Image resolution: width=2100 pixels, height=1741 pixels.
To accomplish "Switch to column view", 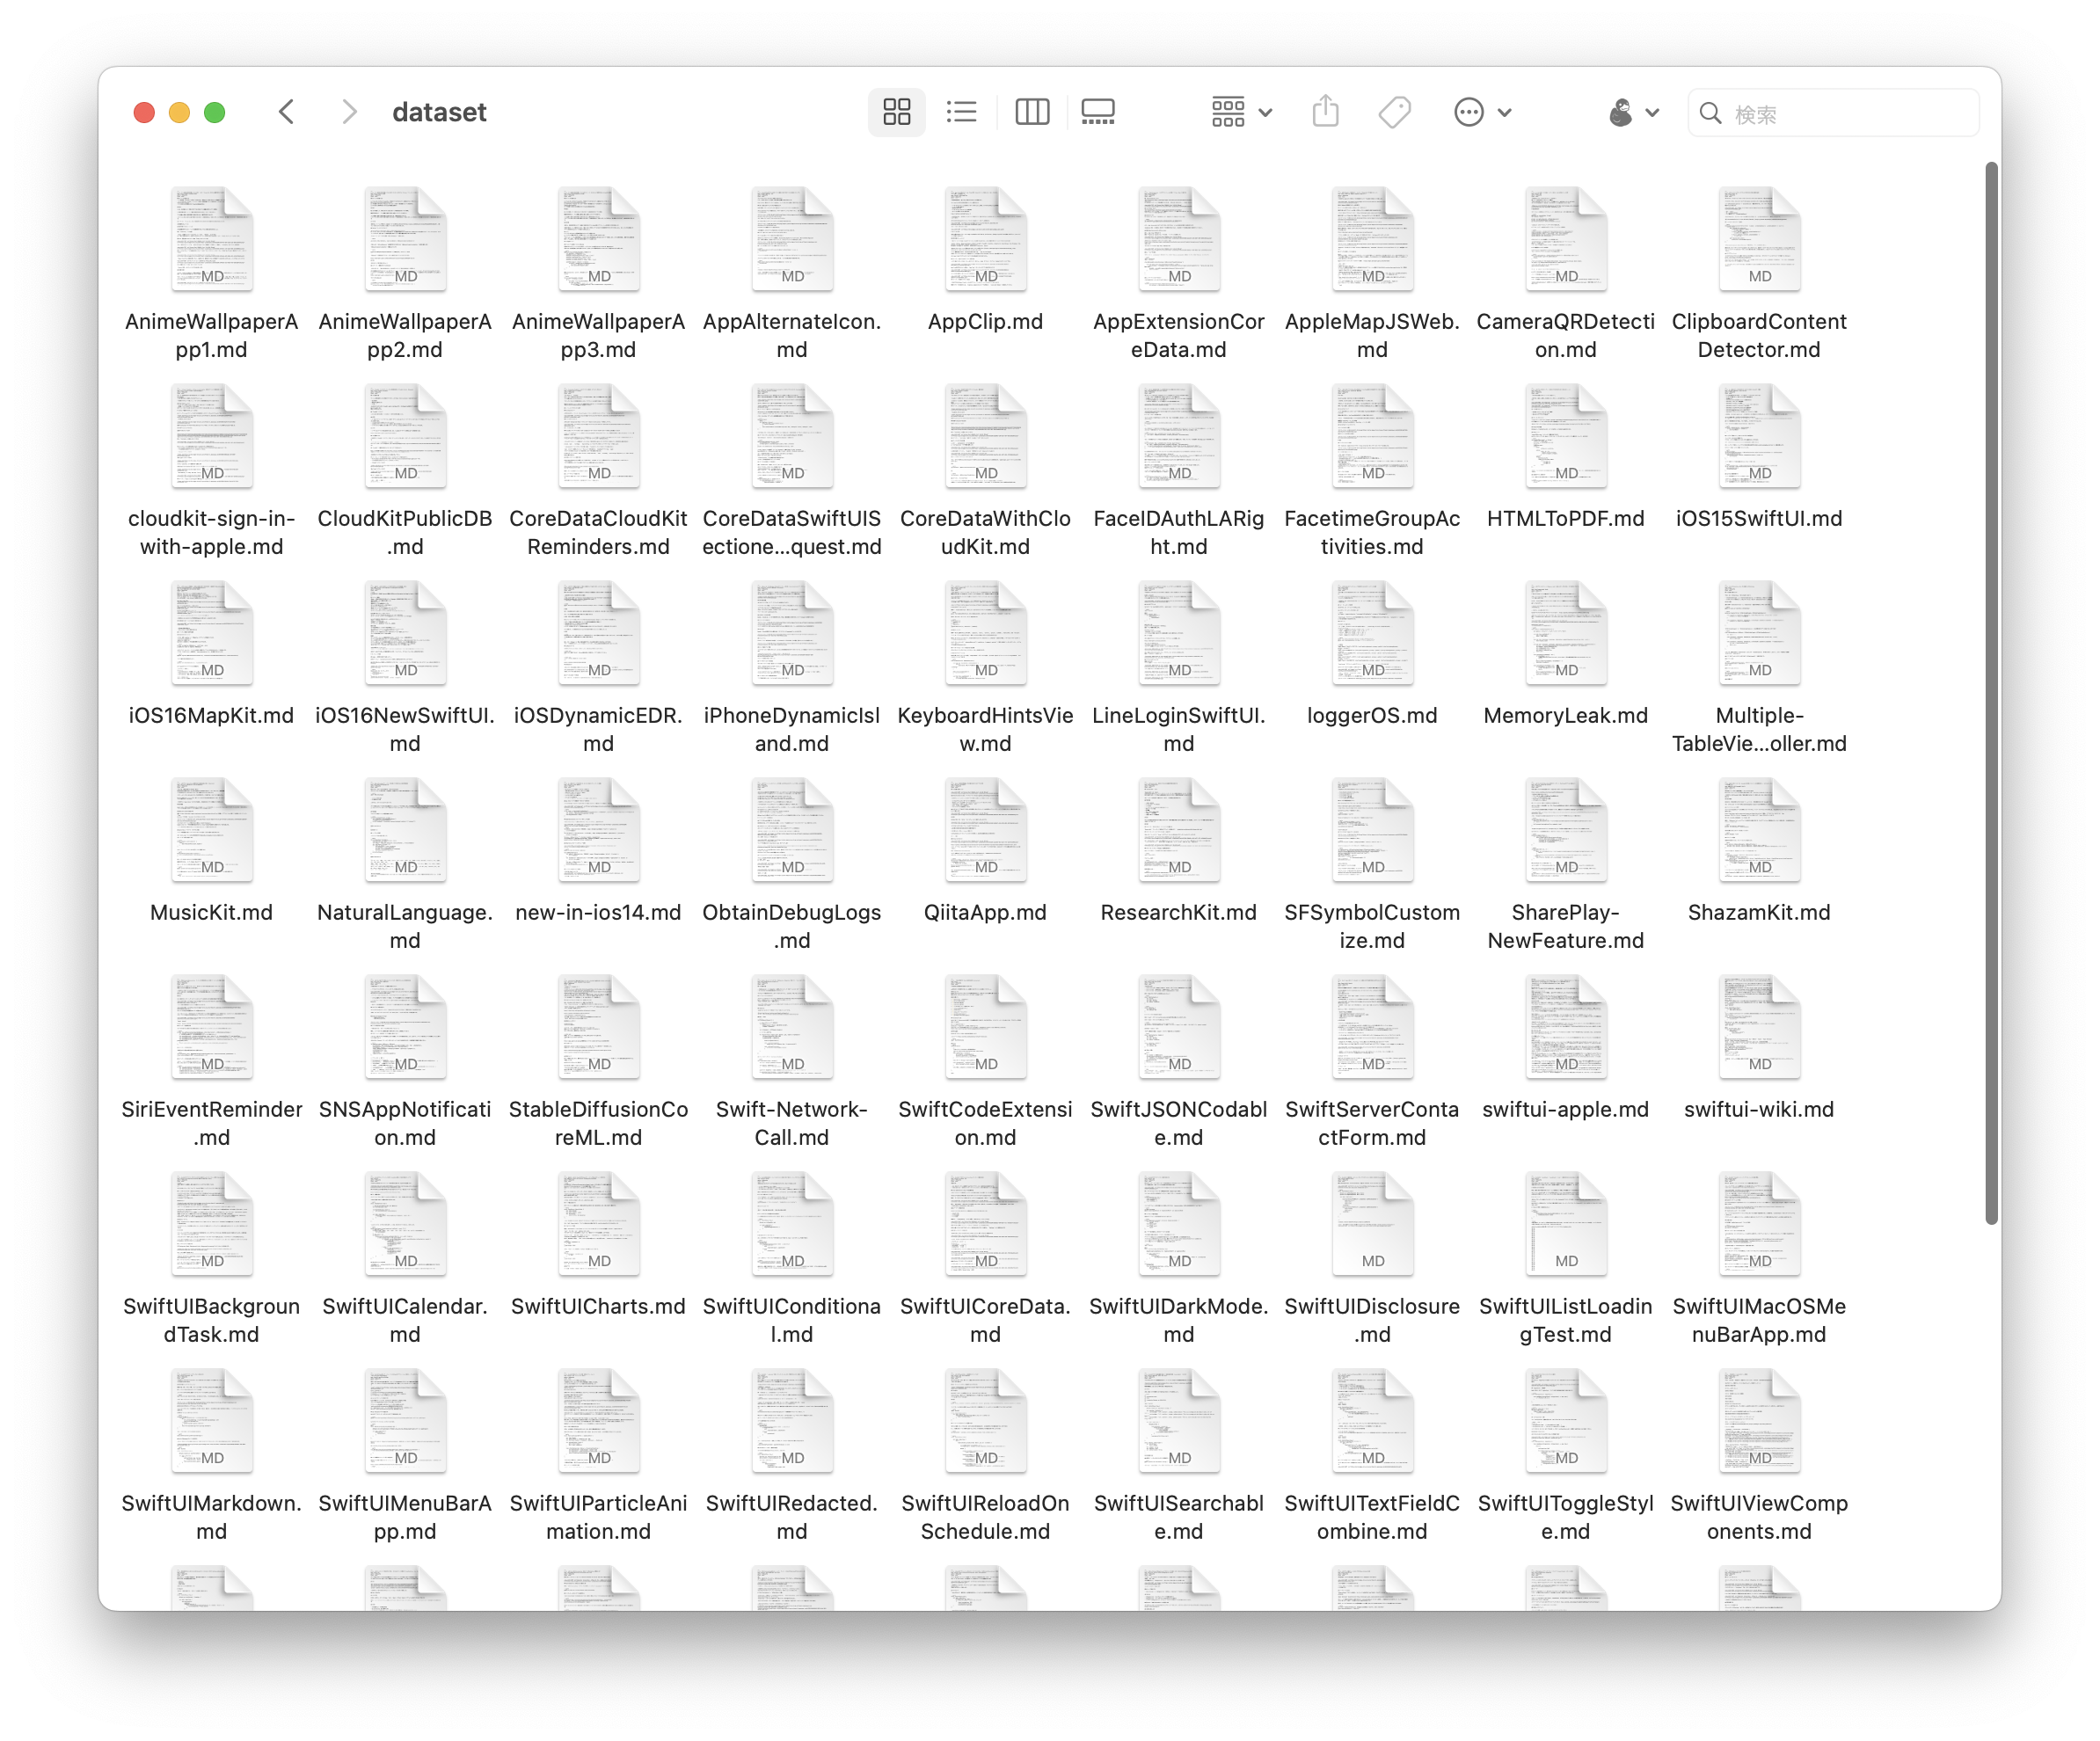I will click(1032, 112).
